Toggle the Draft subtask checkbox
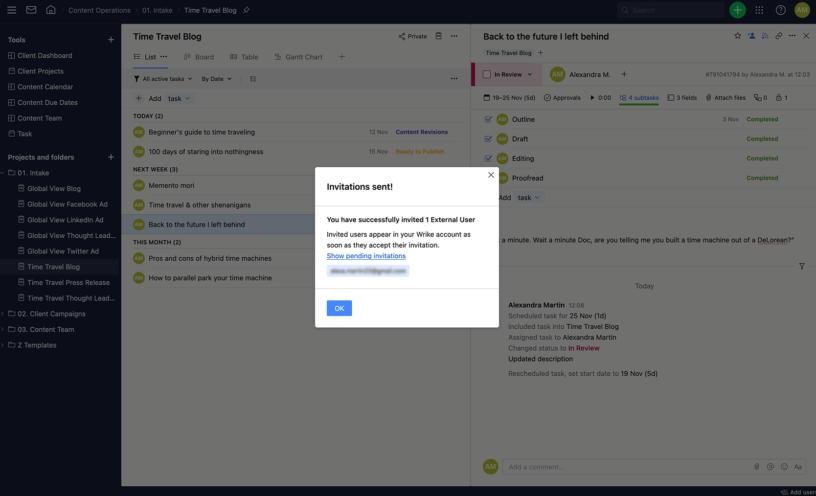 (488, 139)
